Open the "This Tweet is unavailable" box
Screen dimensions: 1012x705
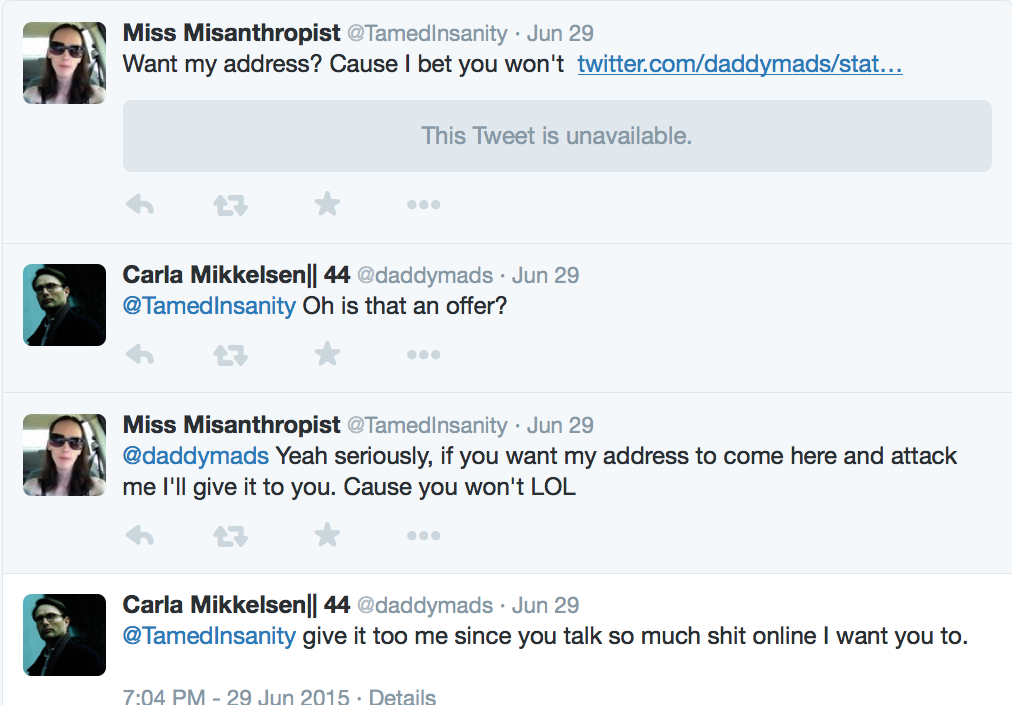click(x=557, y=136)
